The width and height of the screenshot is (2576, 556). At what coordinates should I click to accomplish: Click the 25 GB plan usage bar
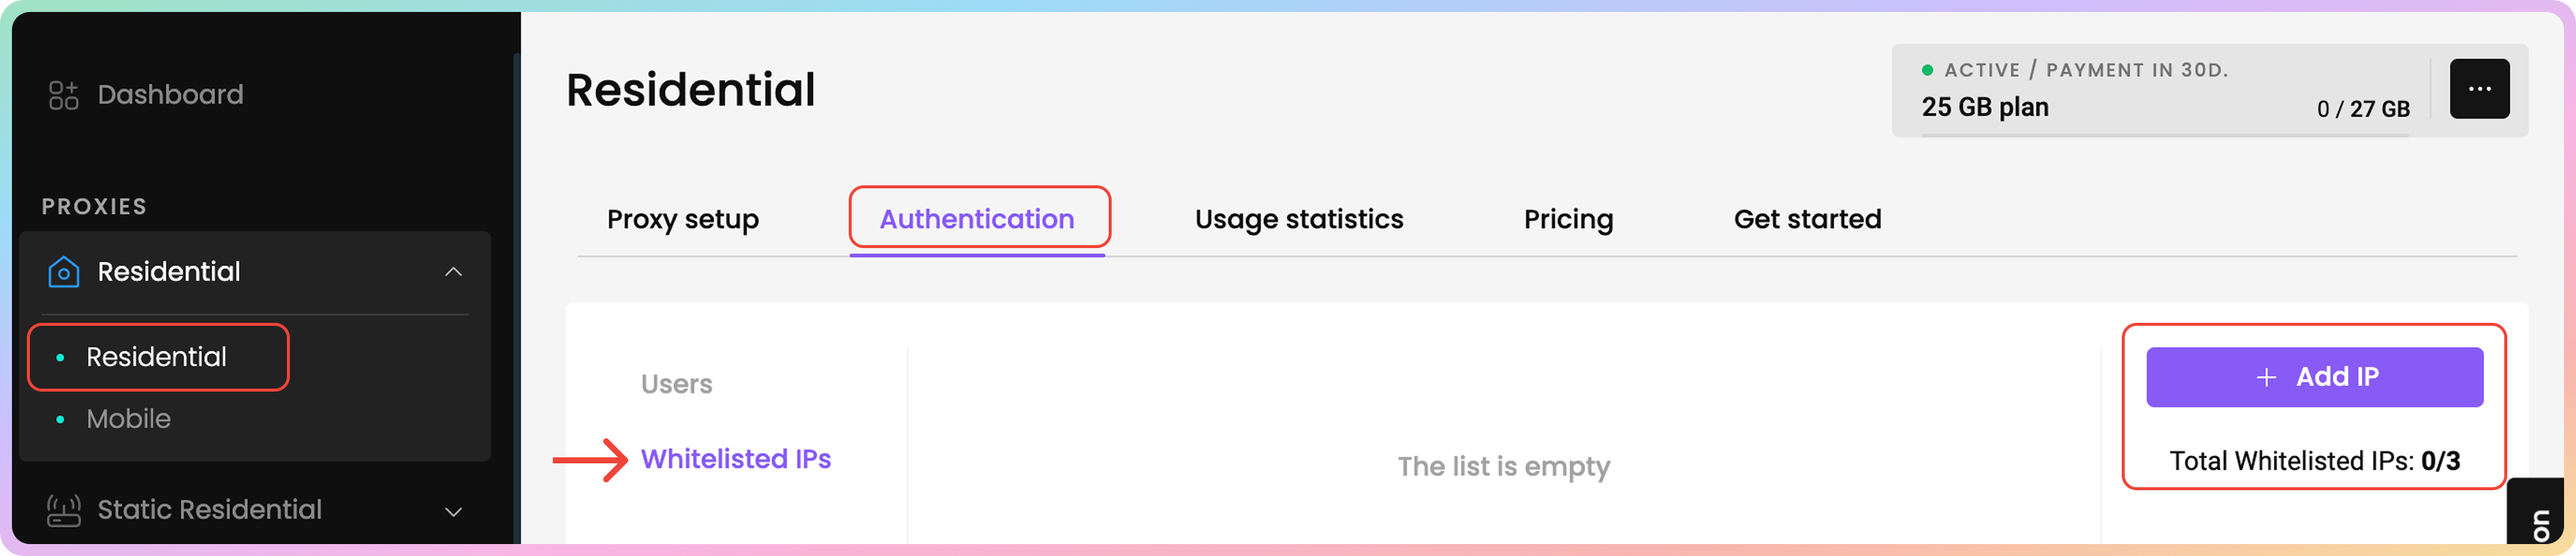point(2164,134)
